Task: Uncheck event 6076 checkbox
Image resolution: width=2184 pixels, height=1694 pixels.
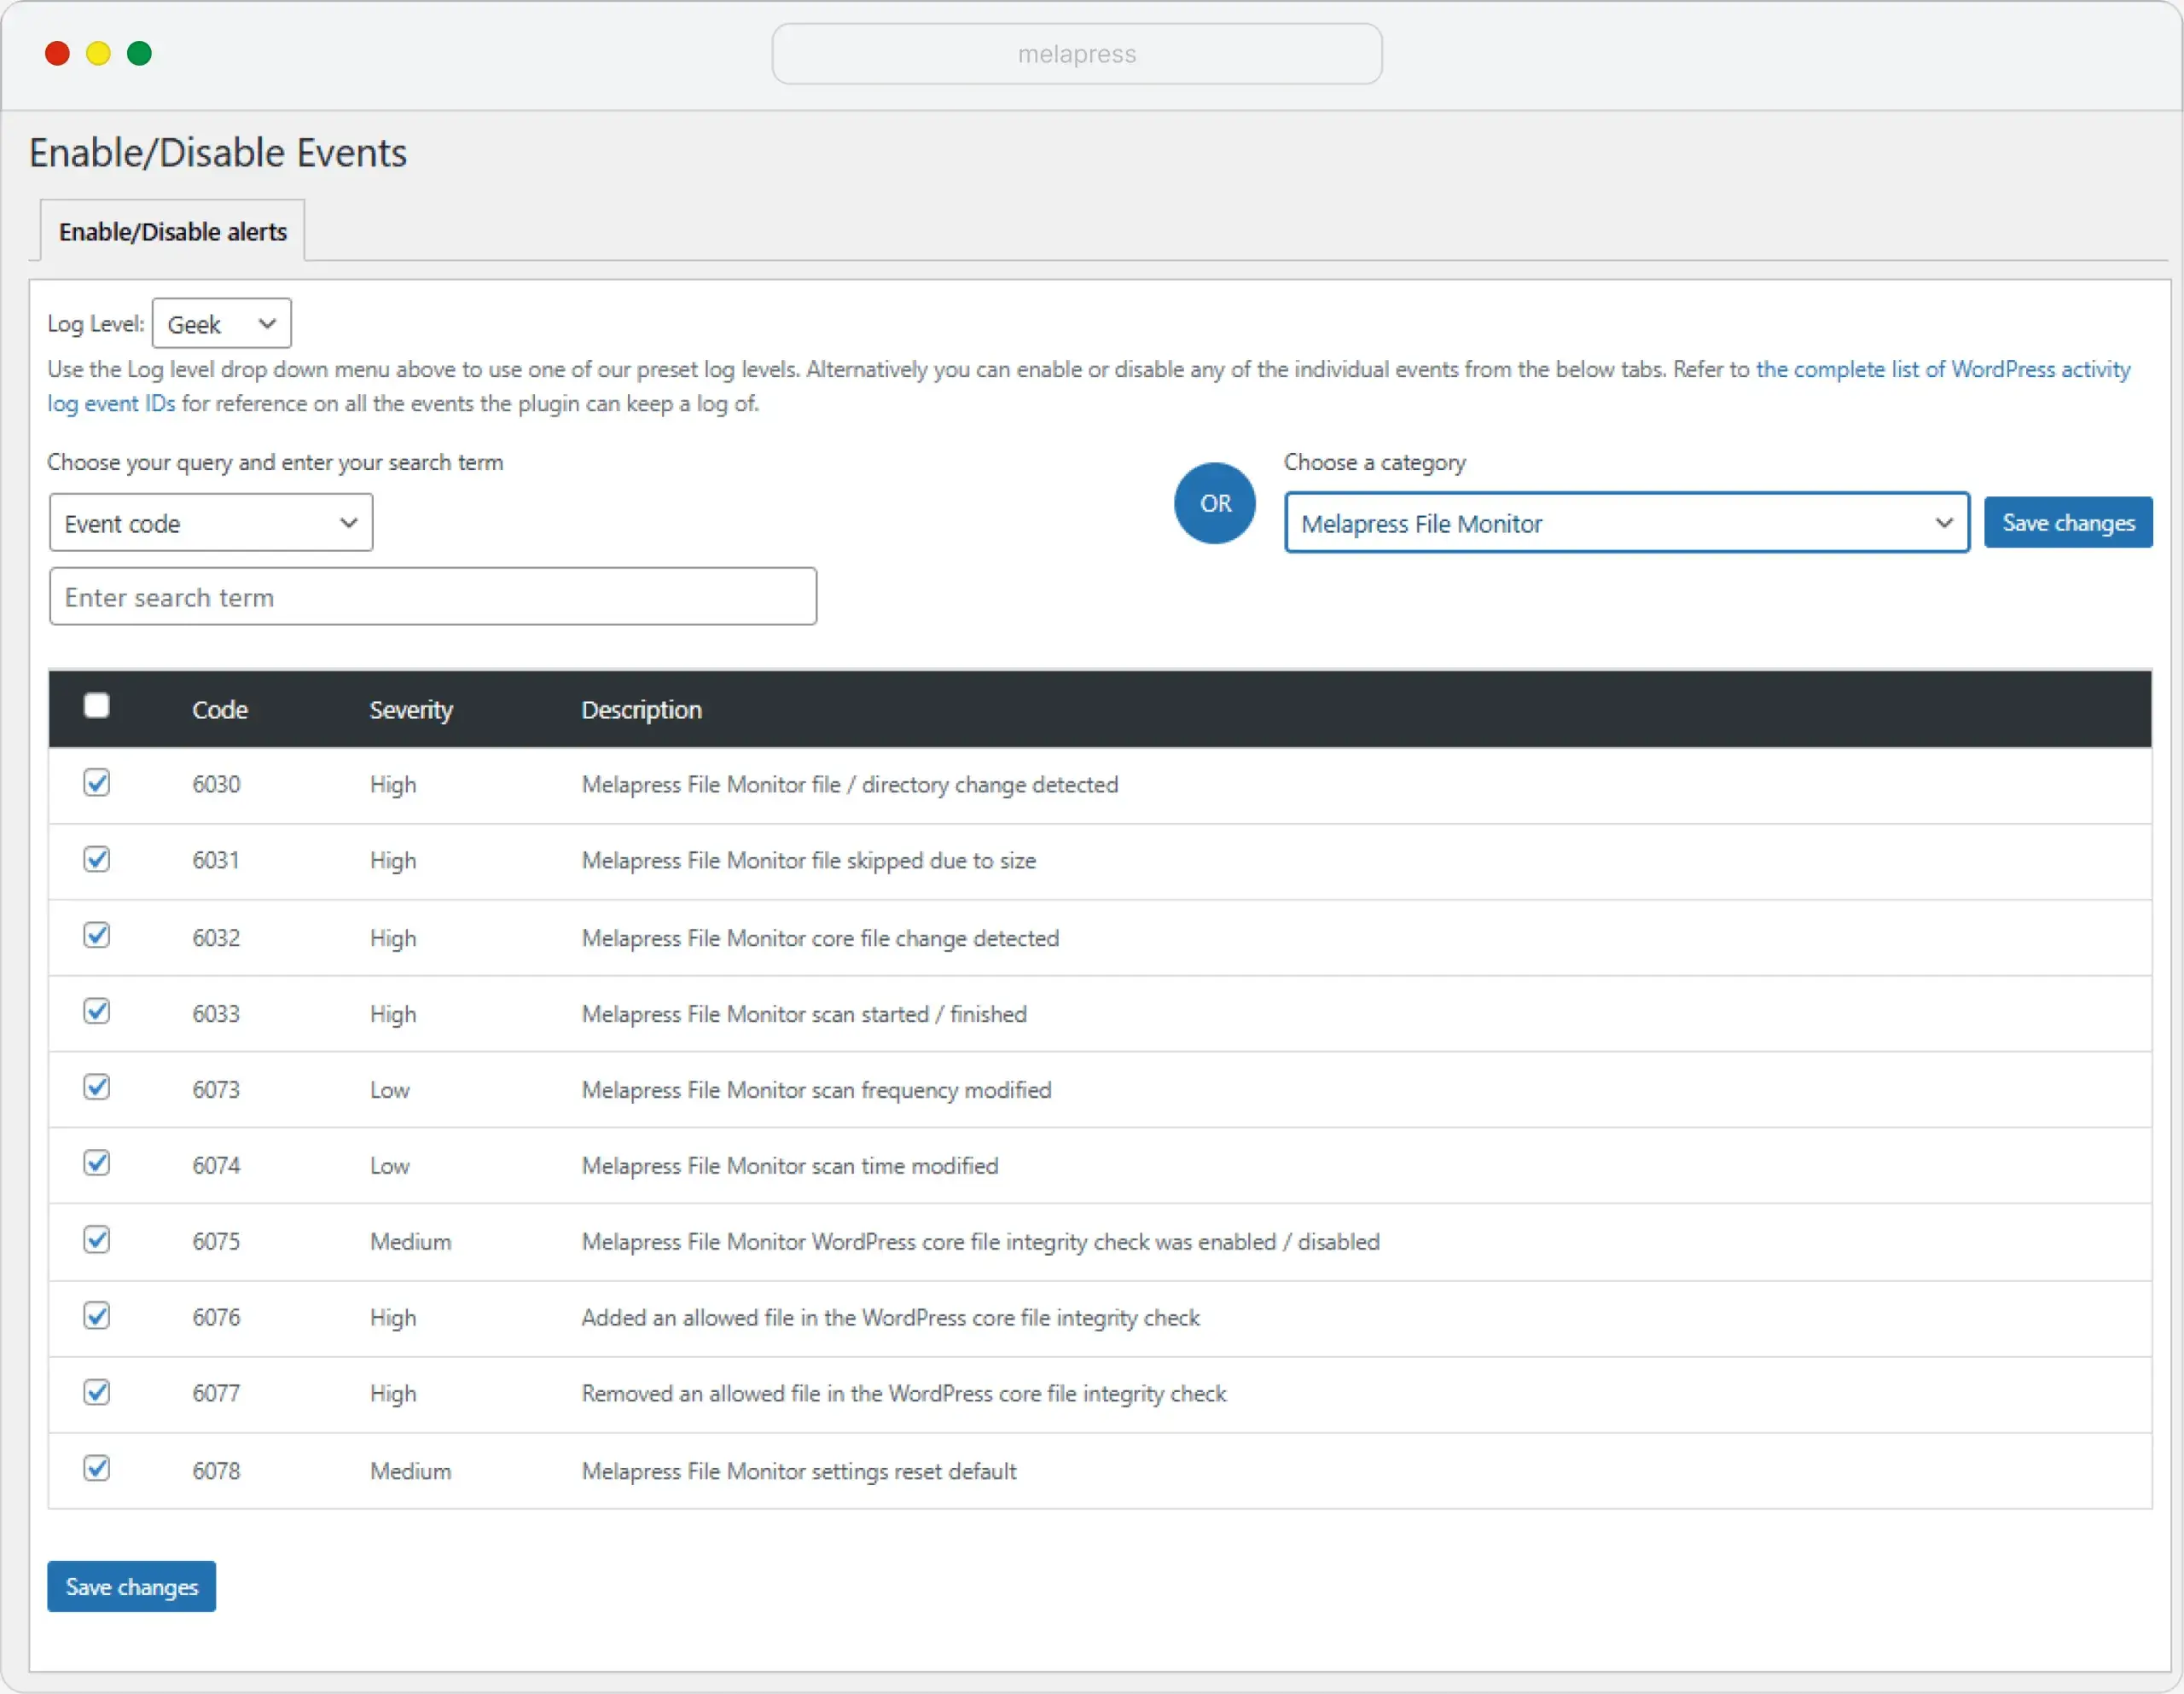Action: coord(96,1316)
